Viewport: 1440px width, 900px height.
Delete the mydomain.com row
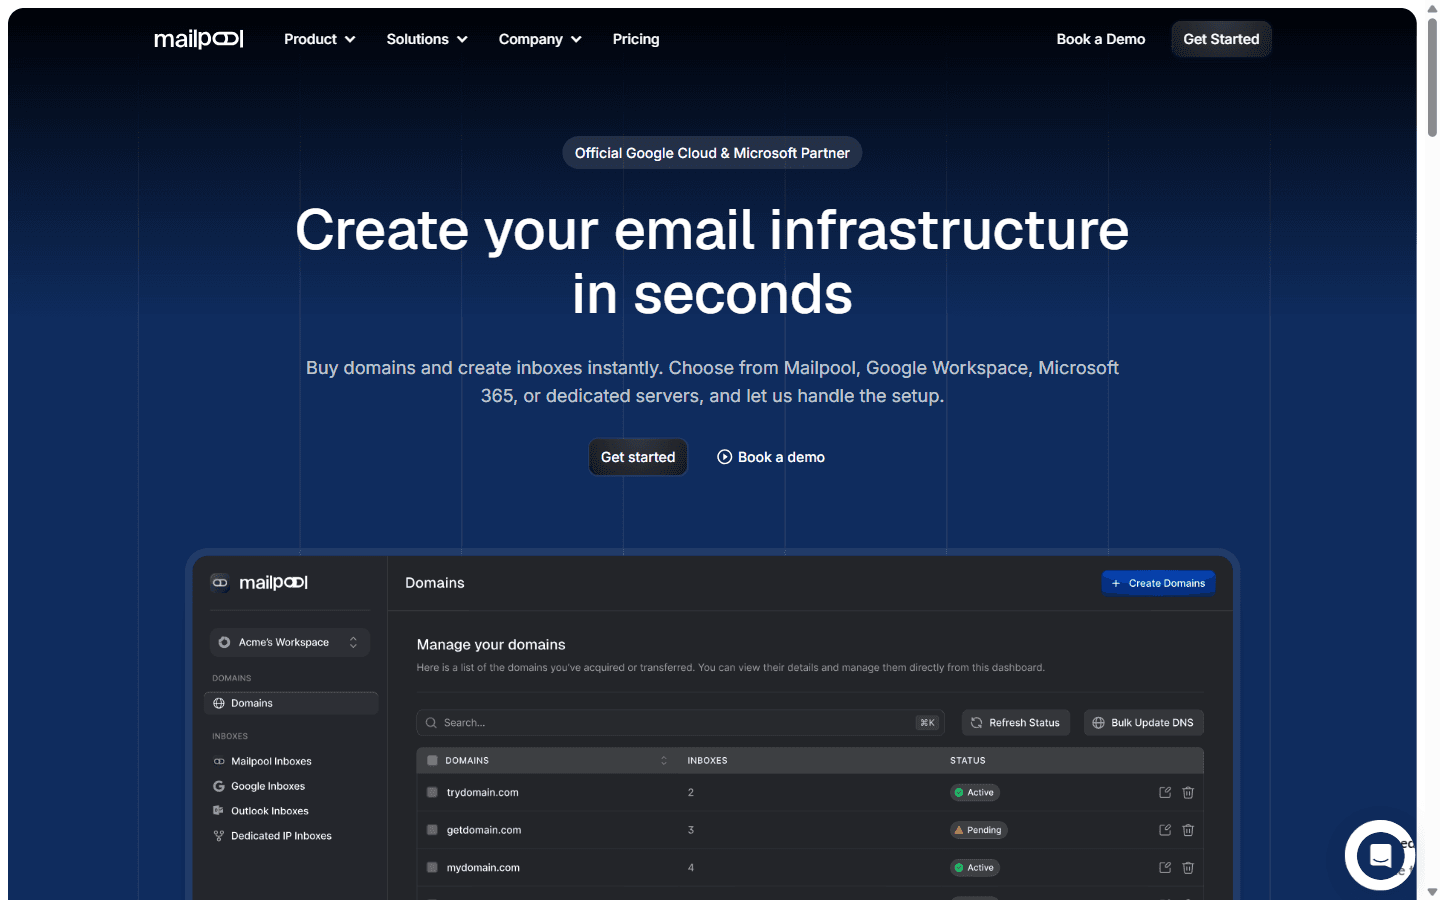(1188, 867)
